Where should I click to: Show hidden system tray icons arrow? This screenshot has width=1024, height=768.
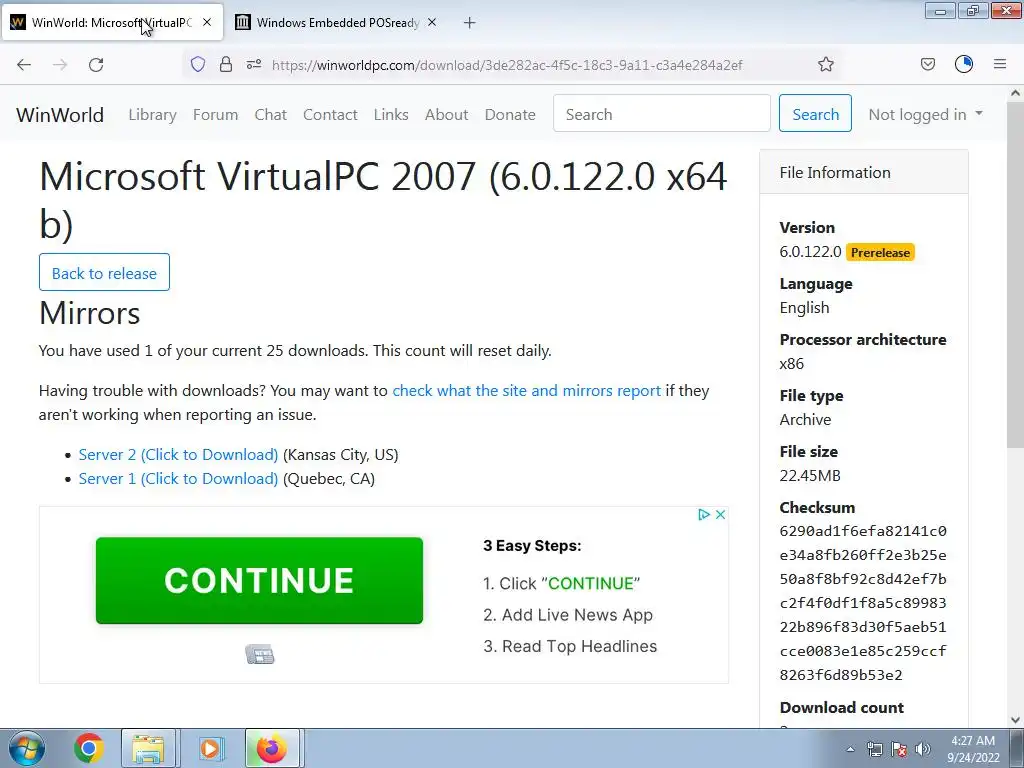click(x=850, y=750)
